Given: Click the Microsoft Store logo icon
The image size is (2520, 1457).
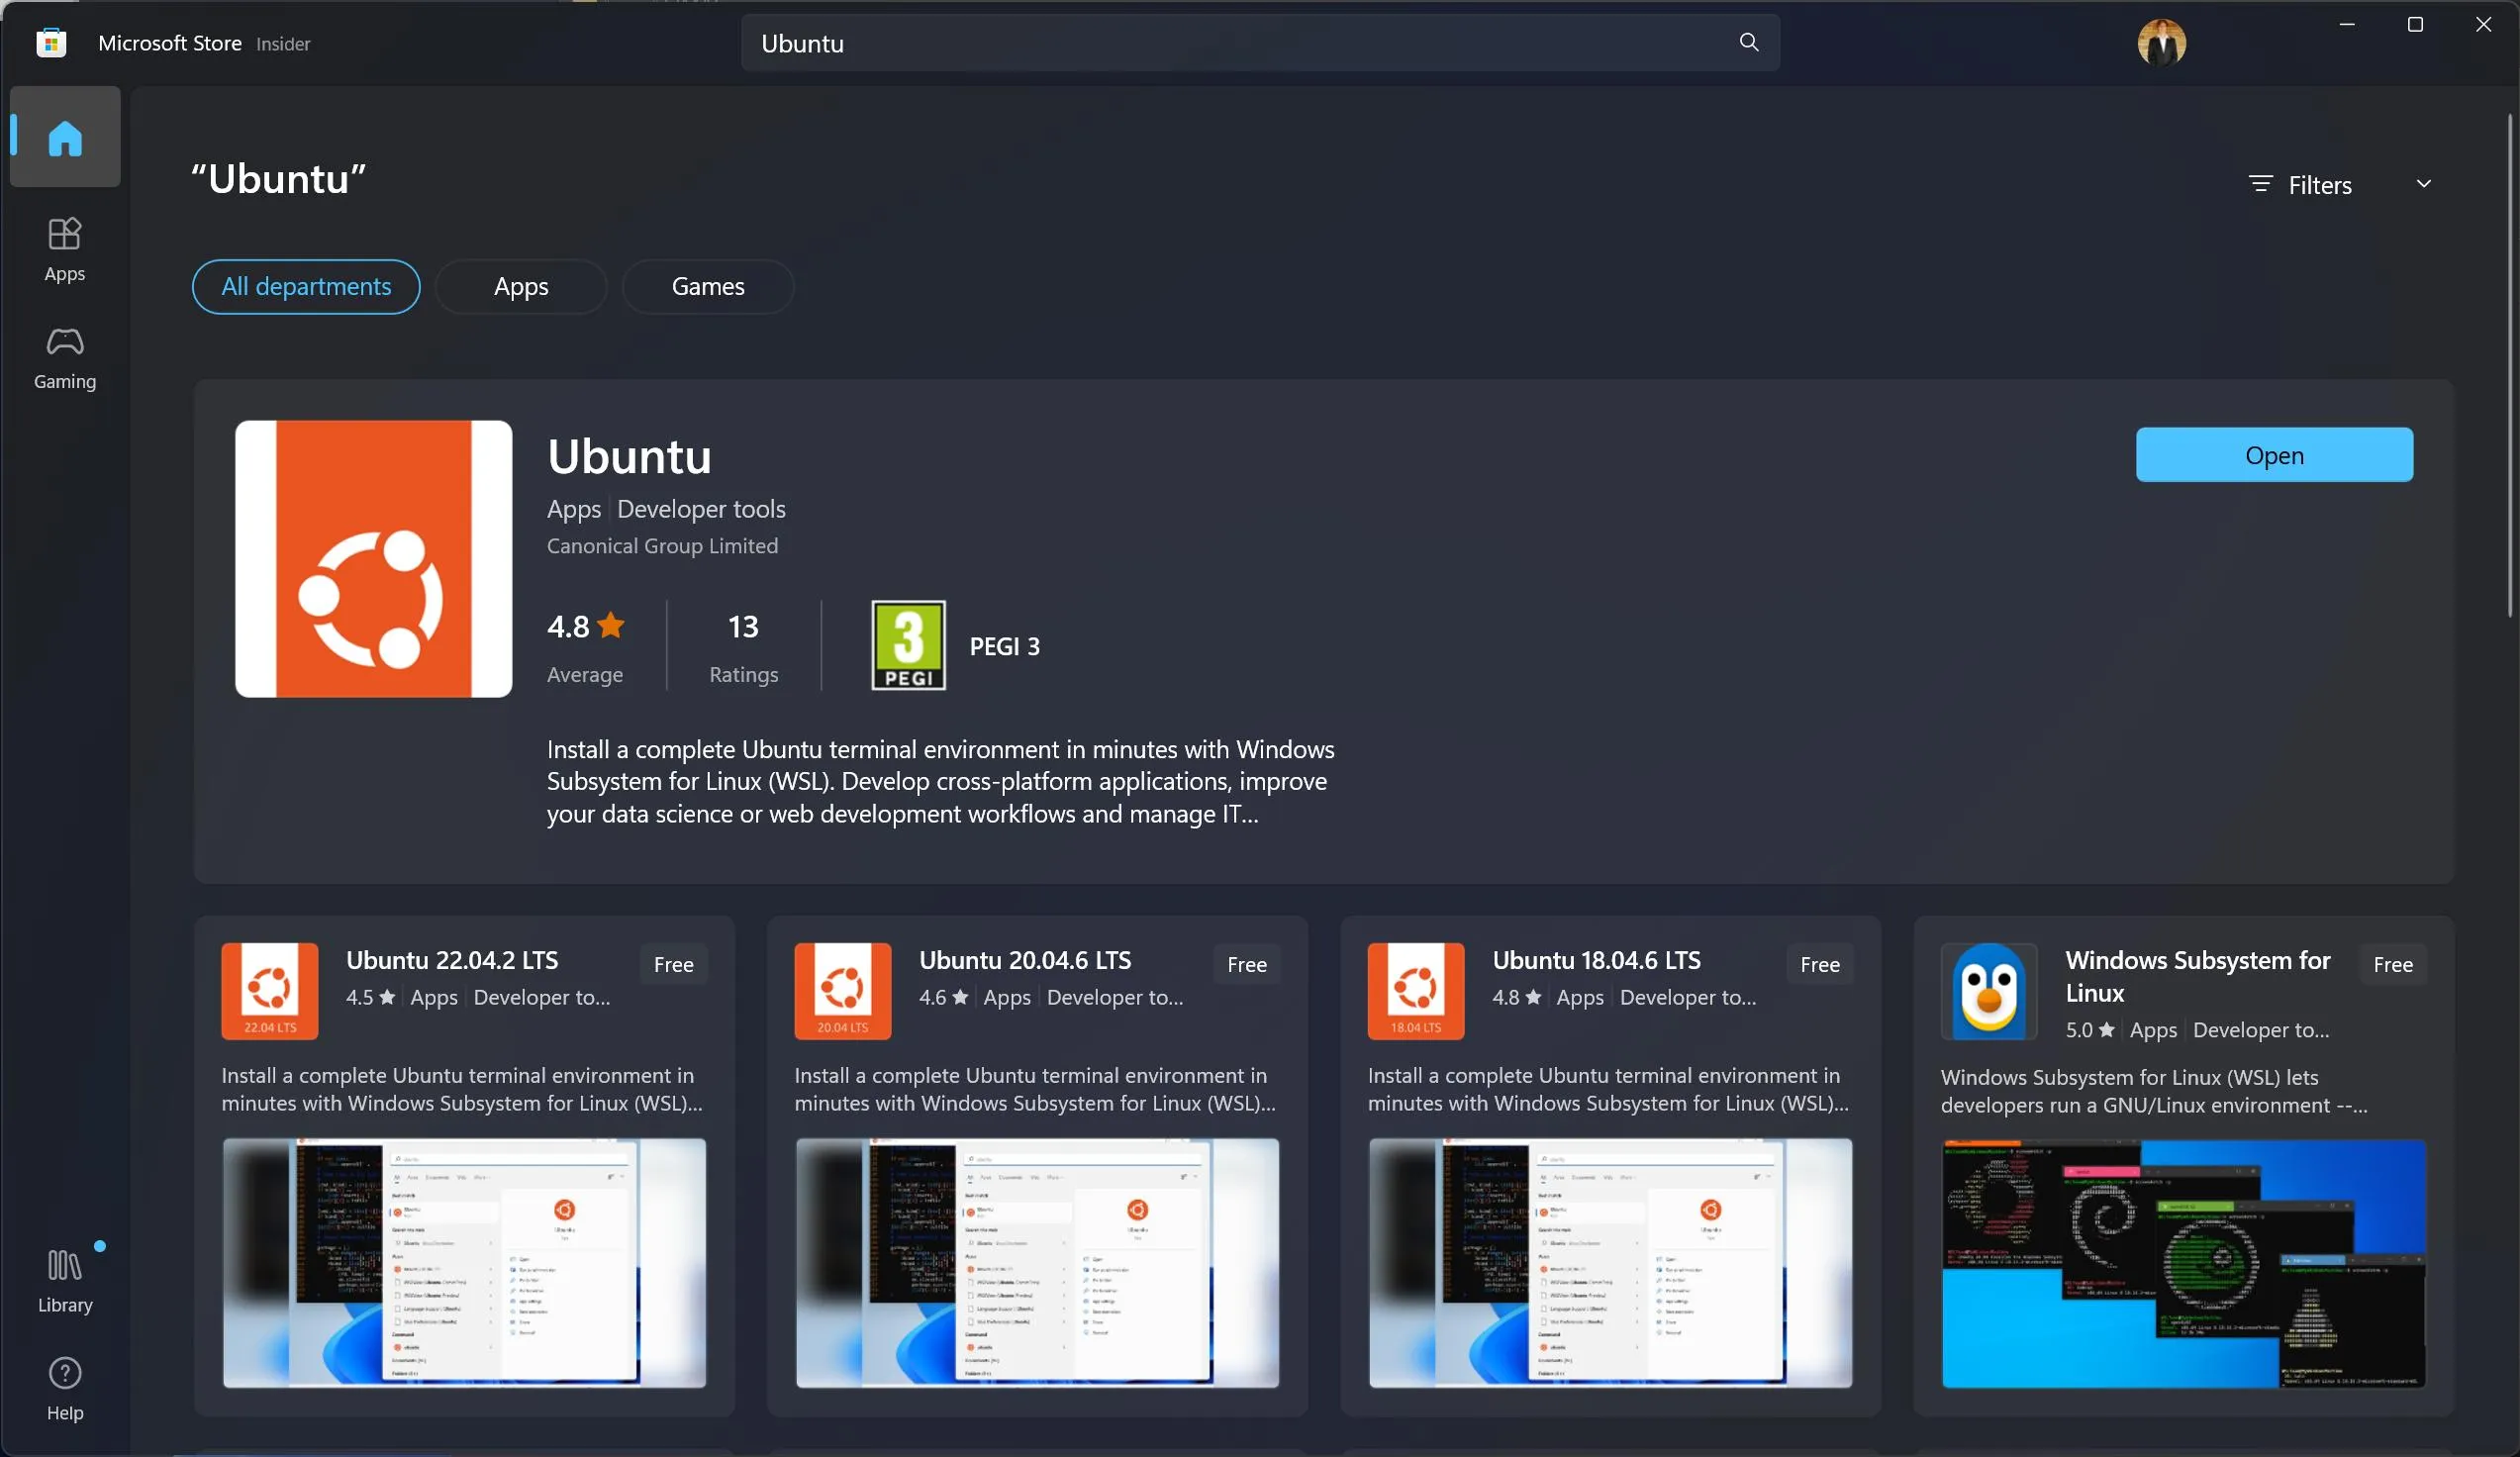Looking at the screenshot, I should [51, 43].
